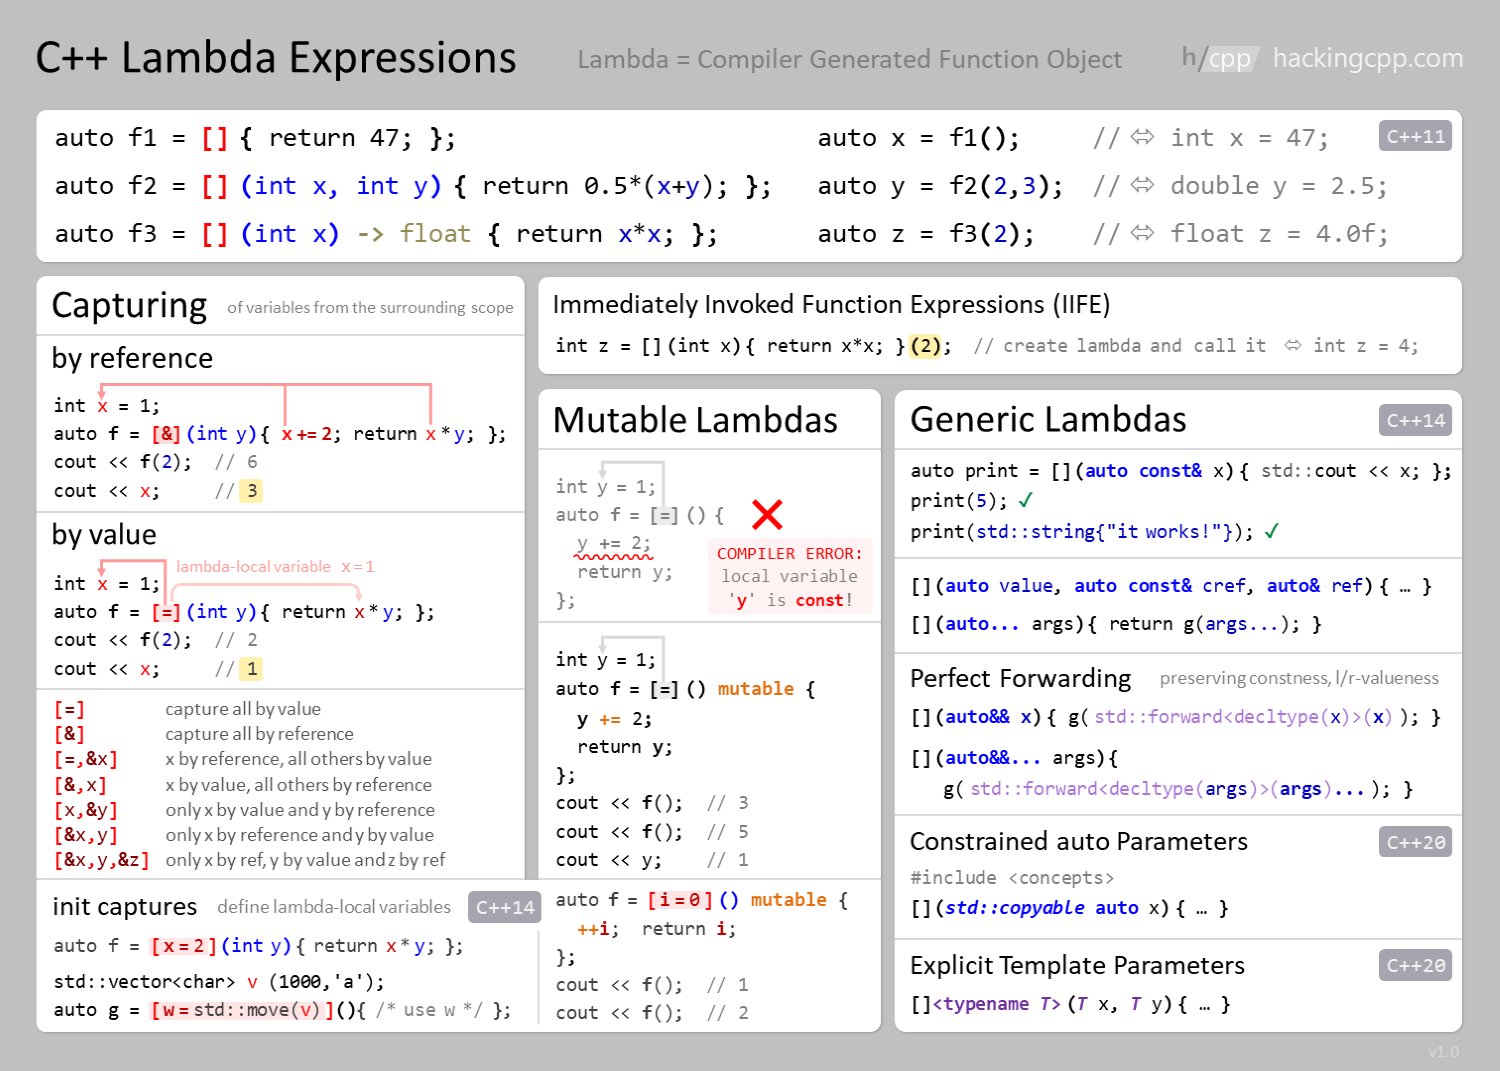The width and height of the screenshot is (1500, 1071).
Task: Click the C++14 badge next to init captures
Action: (x=505, y=908)
